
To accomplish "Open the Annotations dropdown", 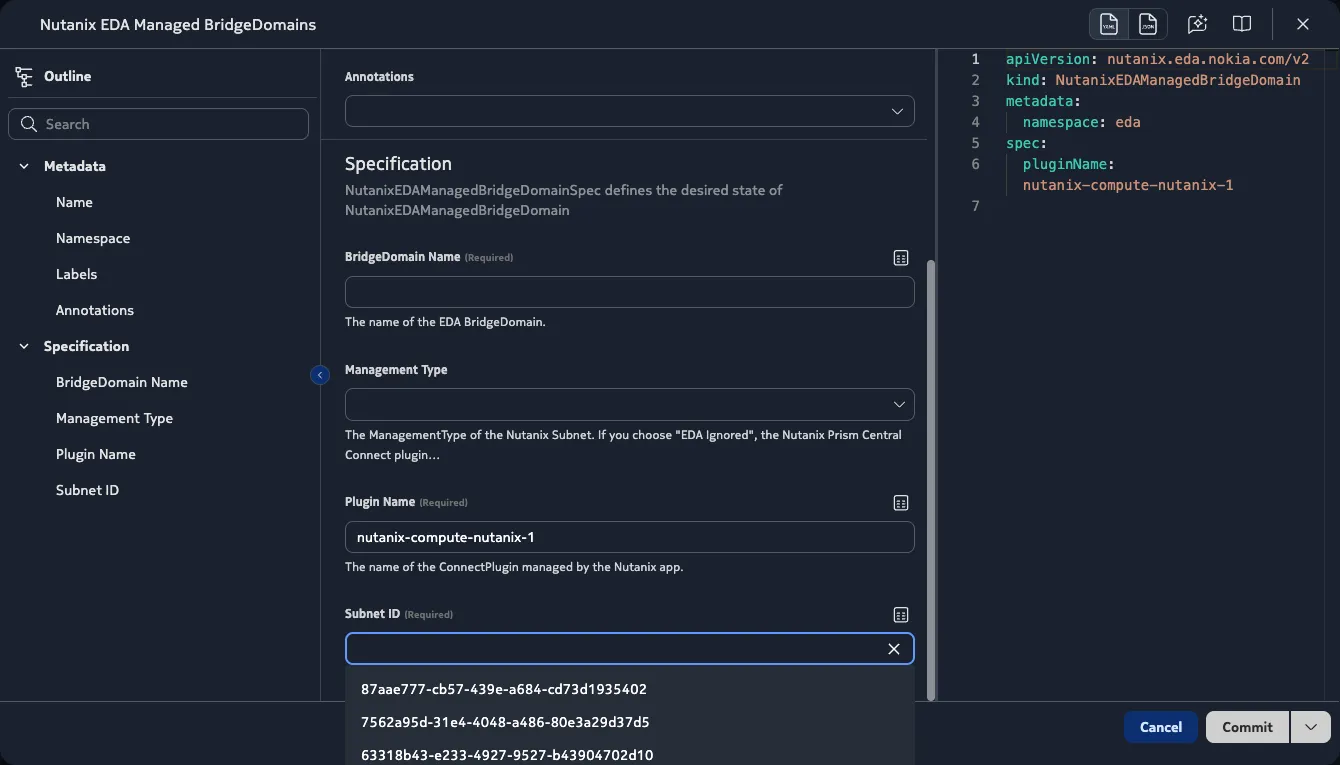I will point(630,111).
